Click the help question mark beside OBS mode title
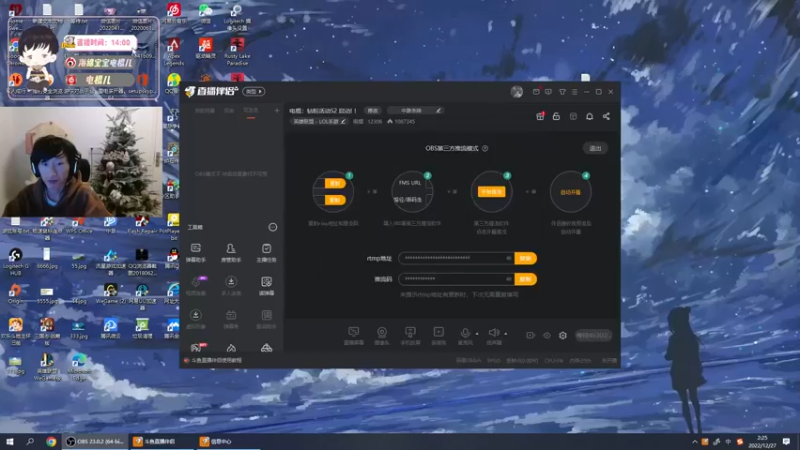 [485, 148]
